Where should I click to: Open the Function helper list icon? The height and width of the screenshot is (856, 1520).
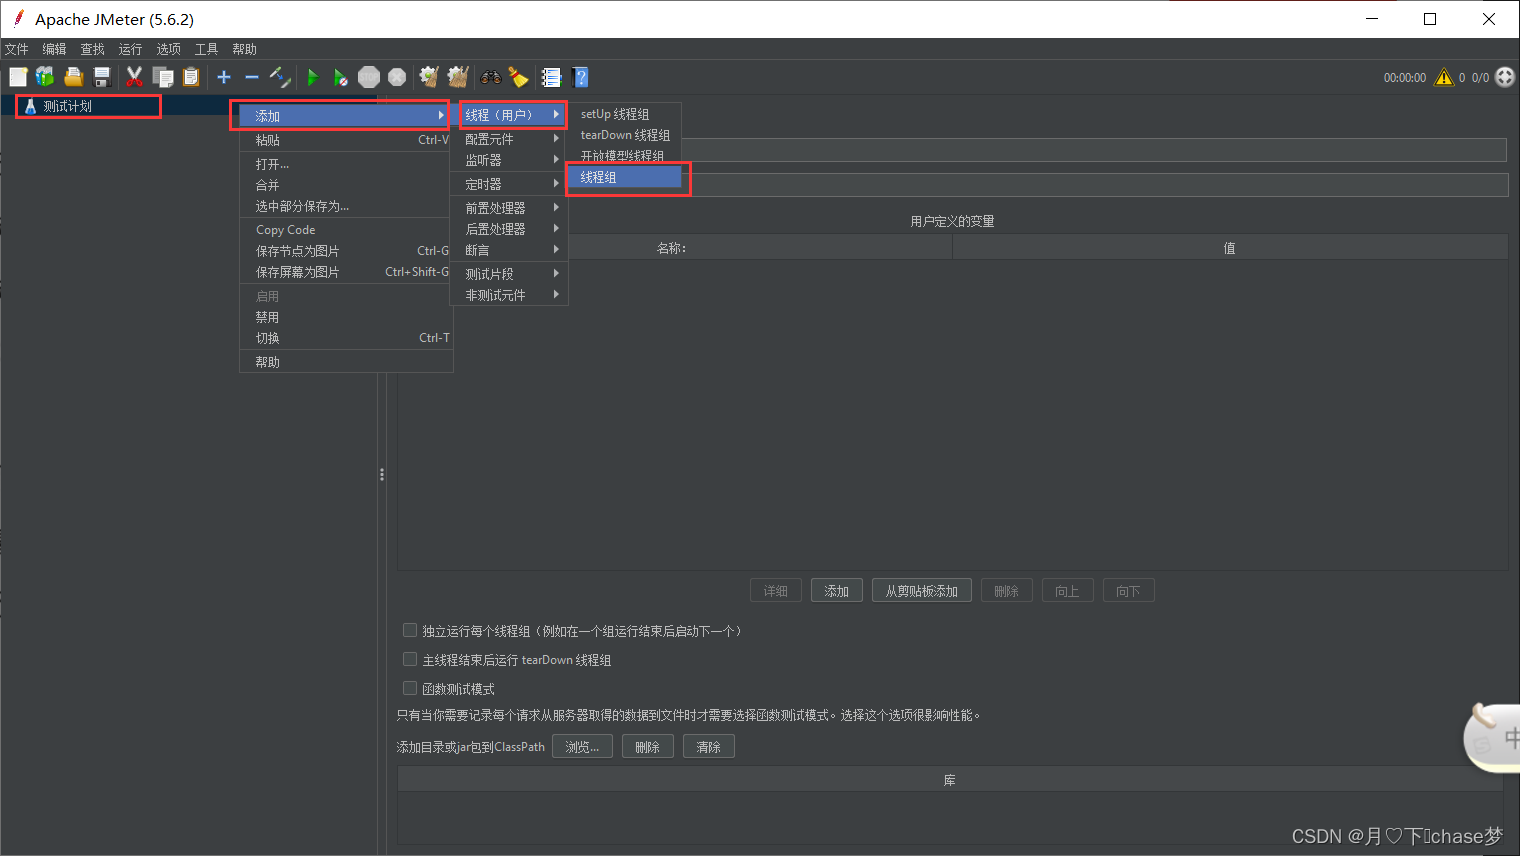tap(551, 77)
